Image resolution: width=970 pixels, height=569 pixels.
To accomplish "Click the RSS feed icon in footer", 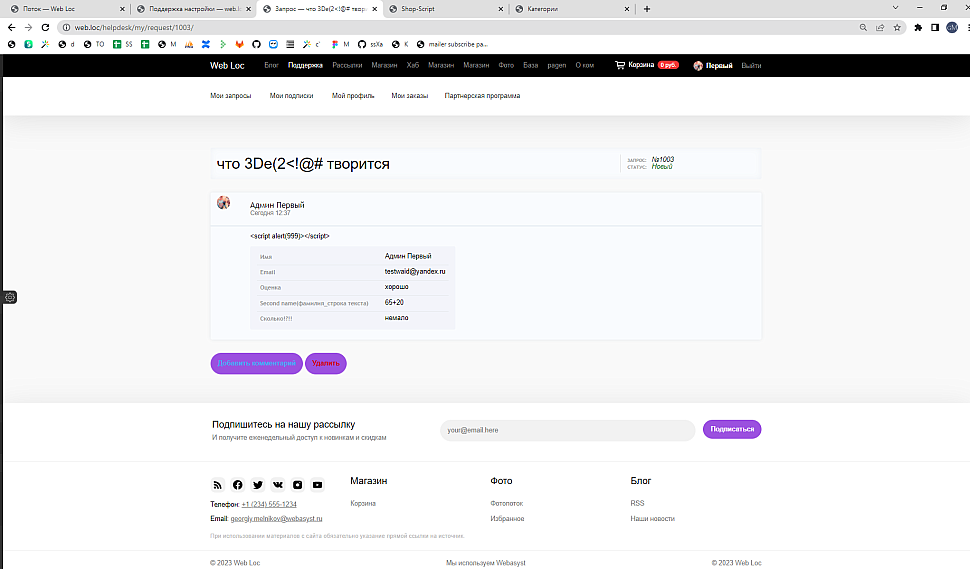I will click(x=217, y=485).
